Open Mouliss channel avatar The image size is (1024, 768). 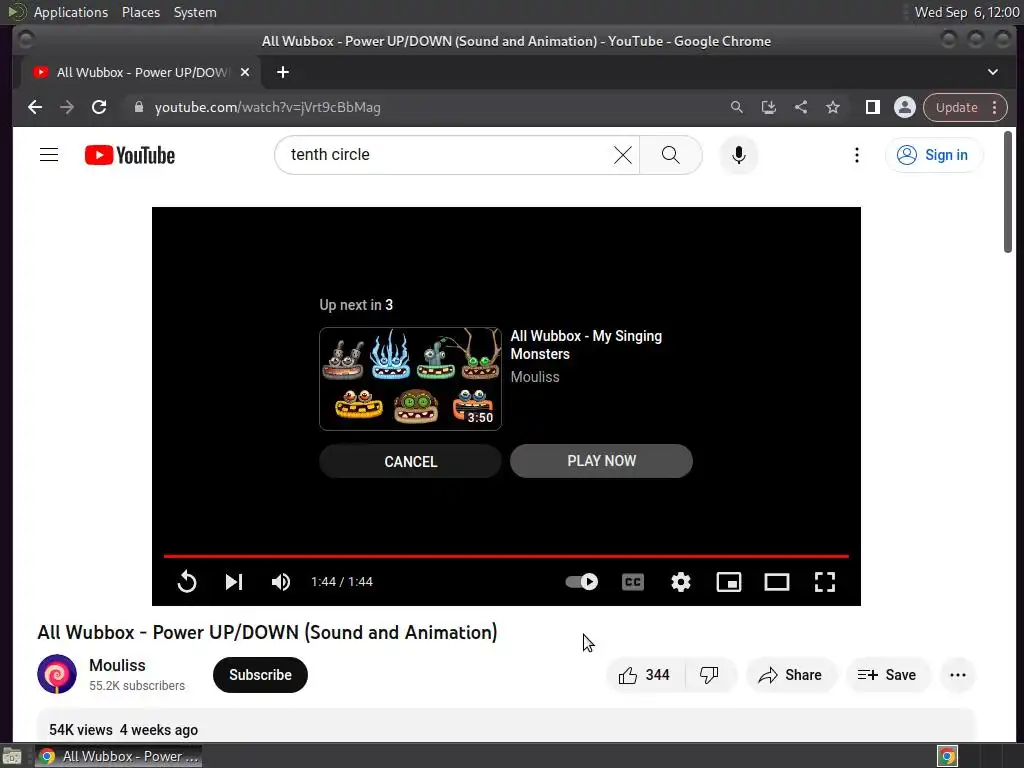57,674
